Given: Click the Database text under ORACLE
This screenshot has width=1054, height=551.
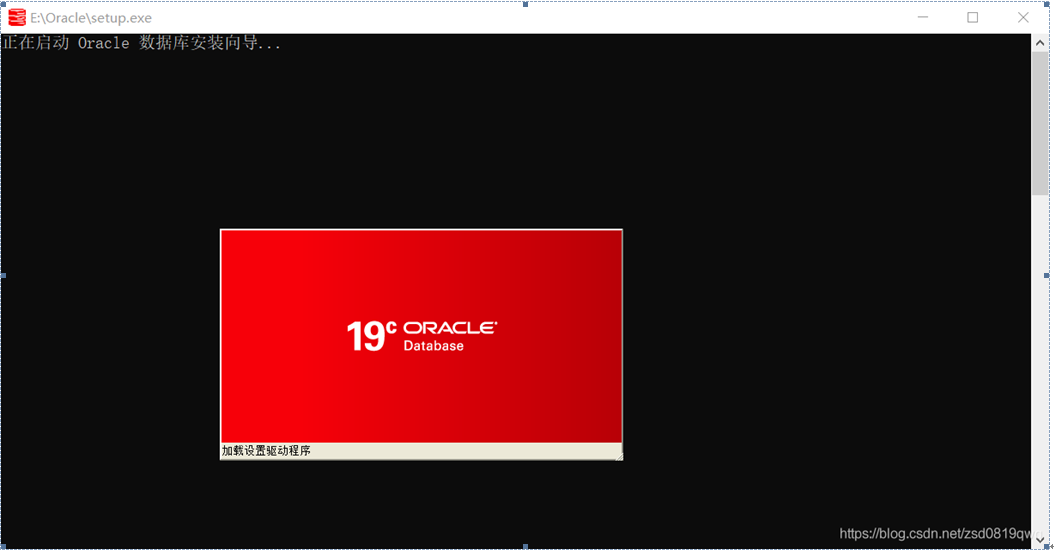Looking at the screenshot, I should coord(433,346).
